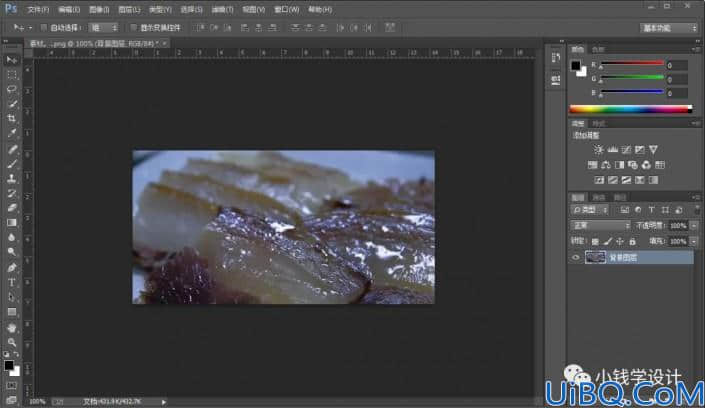705x408 pixels.
Task: Open the collapsed Properties panel icon
Action: coord(556,80)
